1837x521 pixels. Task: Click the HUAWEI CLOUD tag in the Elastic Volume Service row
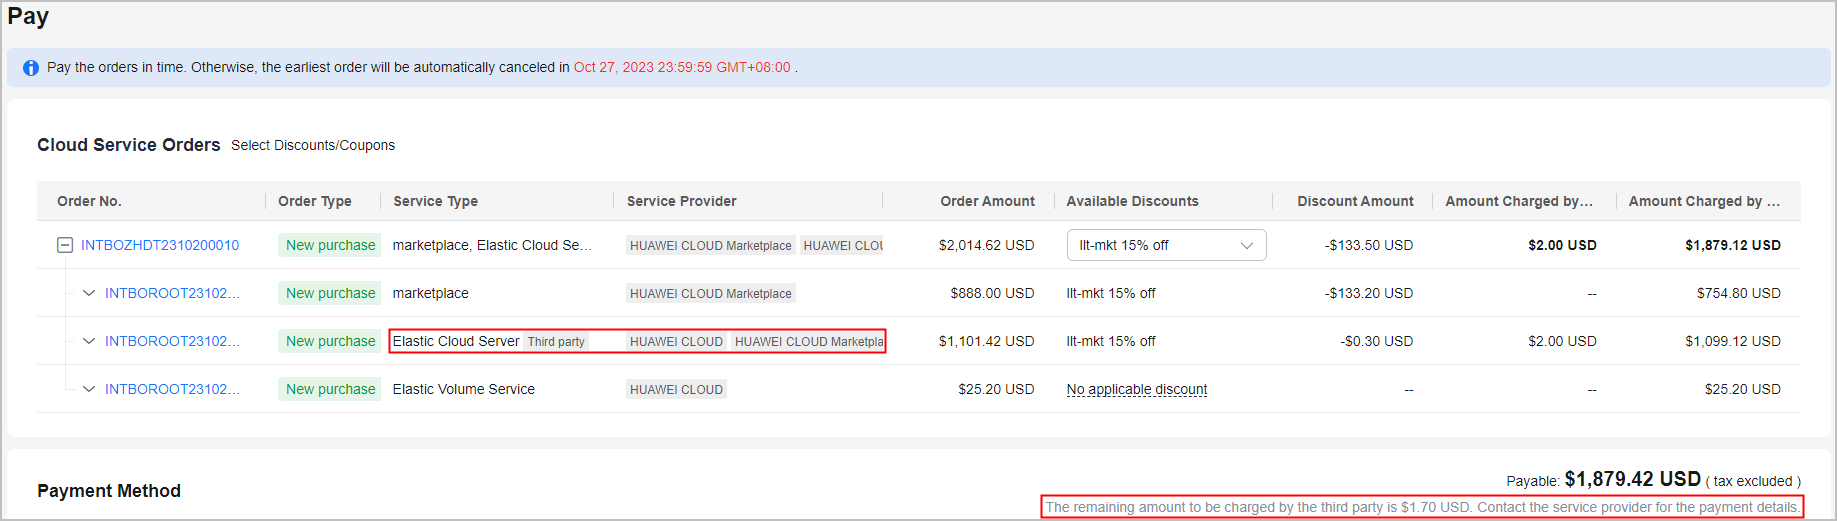point(676,390)
